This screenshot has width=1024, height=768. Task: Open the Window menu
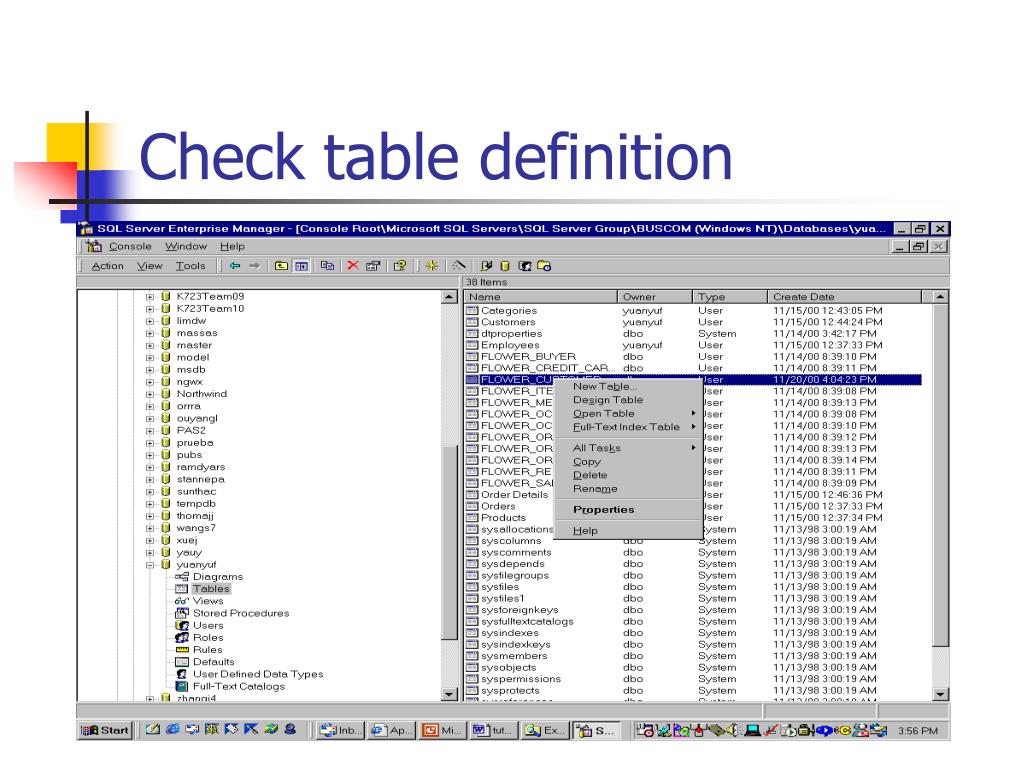point(185,246)
